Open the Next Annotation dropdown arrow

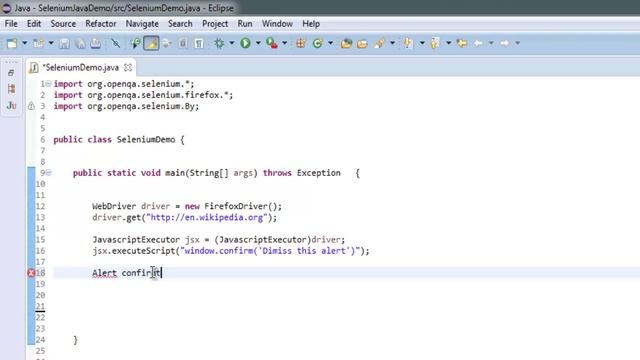coord(422,43)
